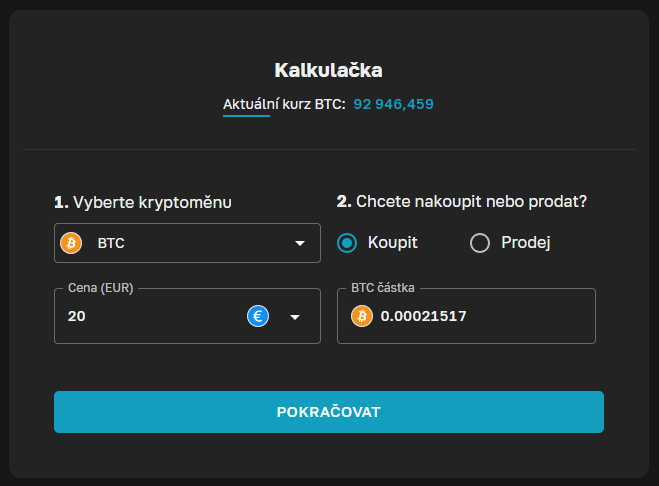
Task: Click the blue euro currency icon
Action: pos(258,317)
